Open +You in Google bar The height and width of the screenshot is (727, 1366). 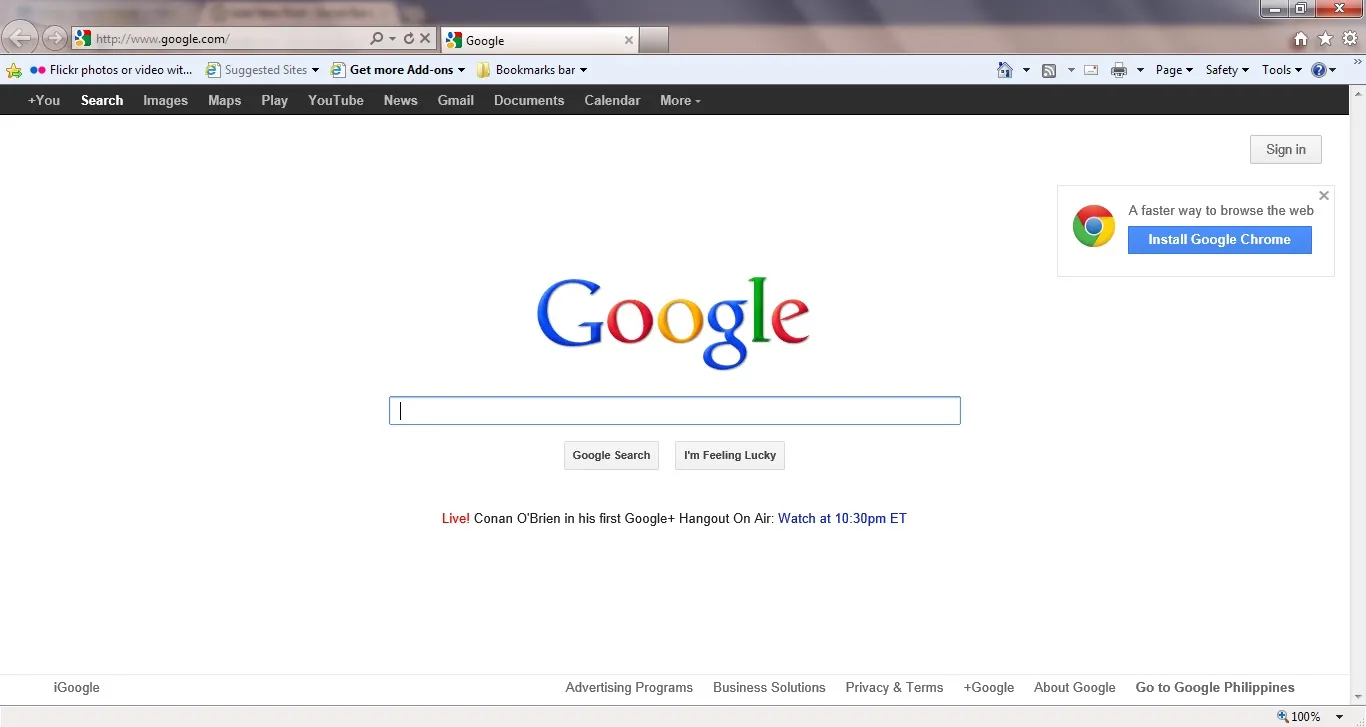point(44,100)
